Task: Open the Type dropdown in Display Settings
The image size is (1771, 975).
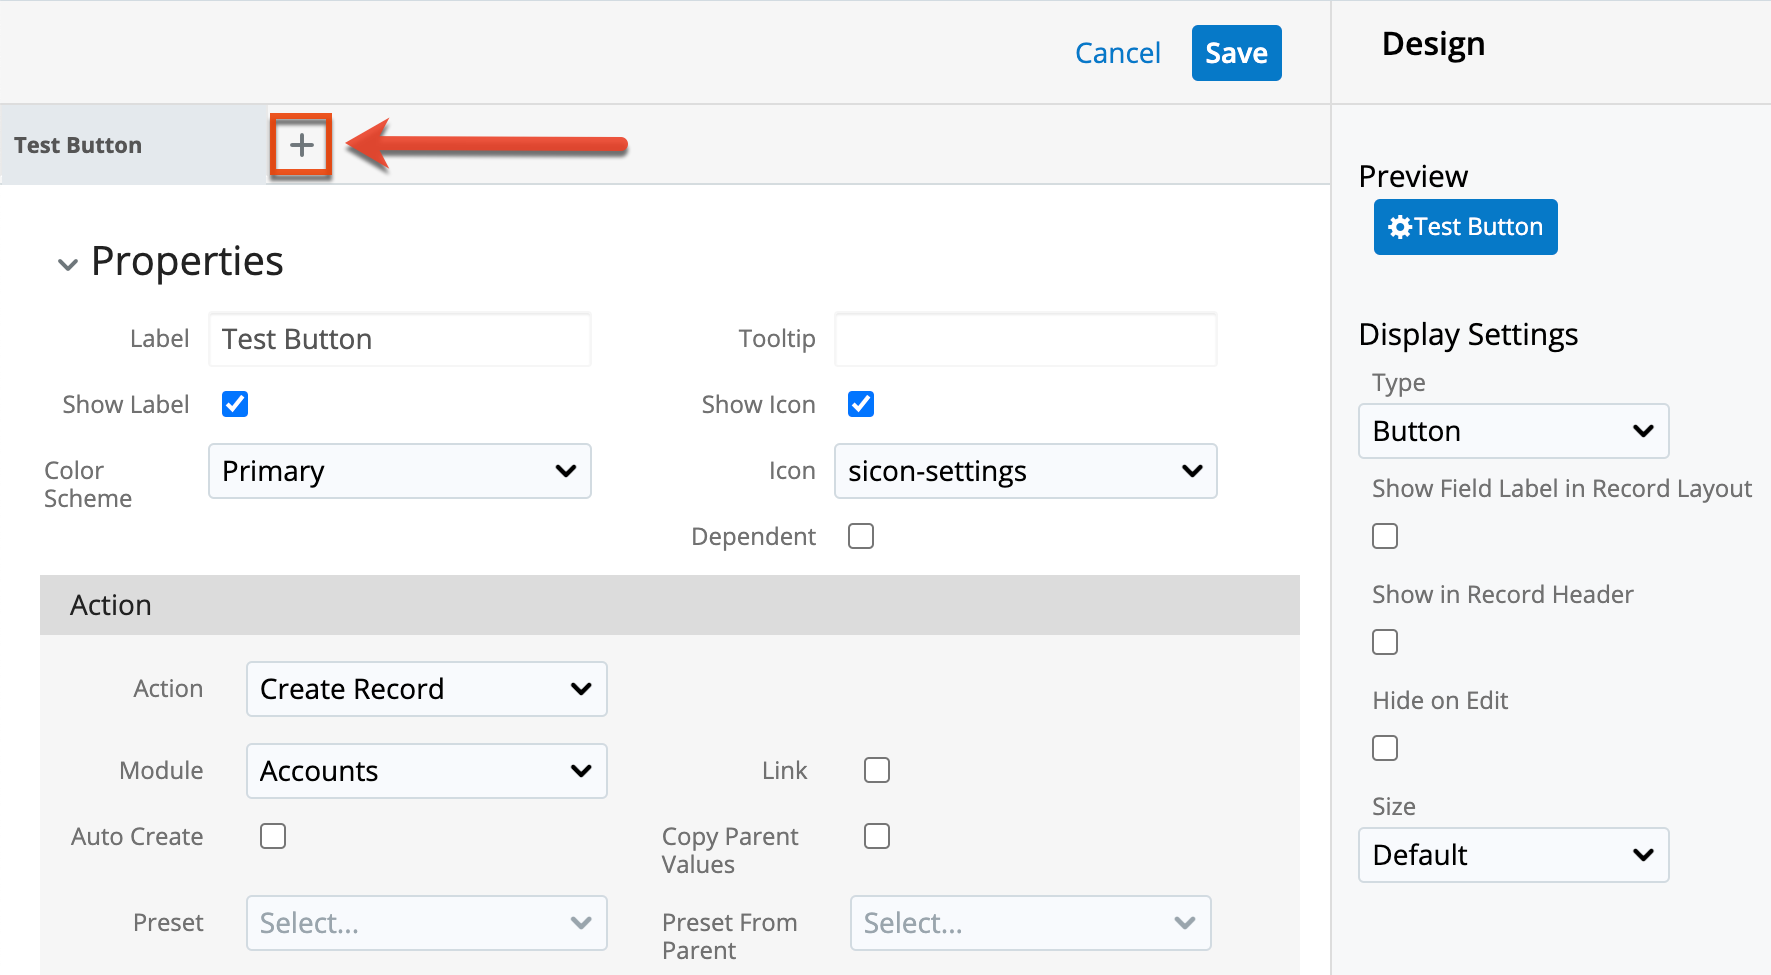Action: tap(1513, 431)
